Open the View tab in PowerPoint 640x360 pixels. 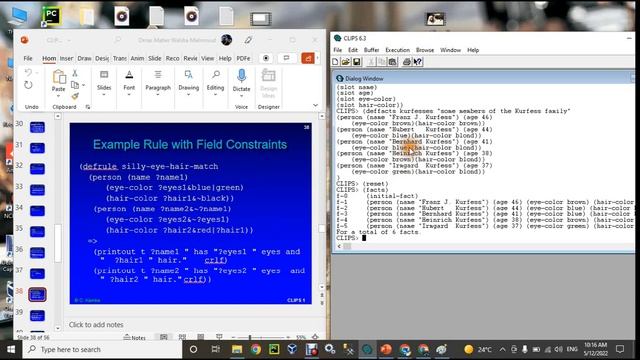click(207, 58)
